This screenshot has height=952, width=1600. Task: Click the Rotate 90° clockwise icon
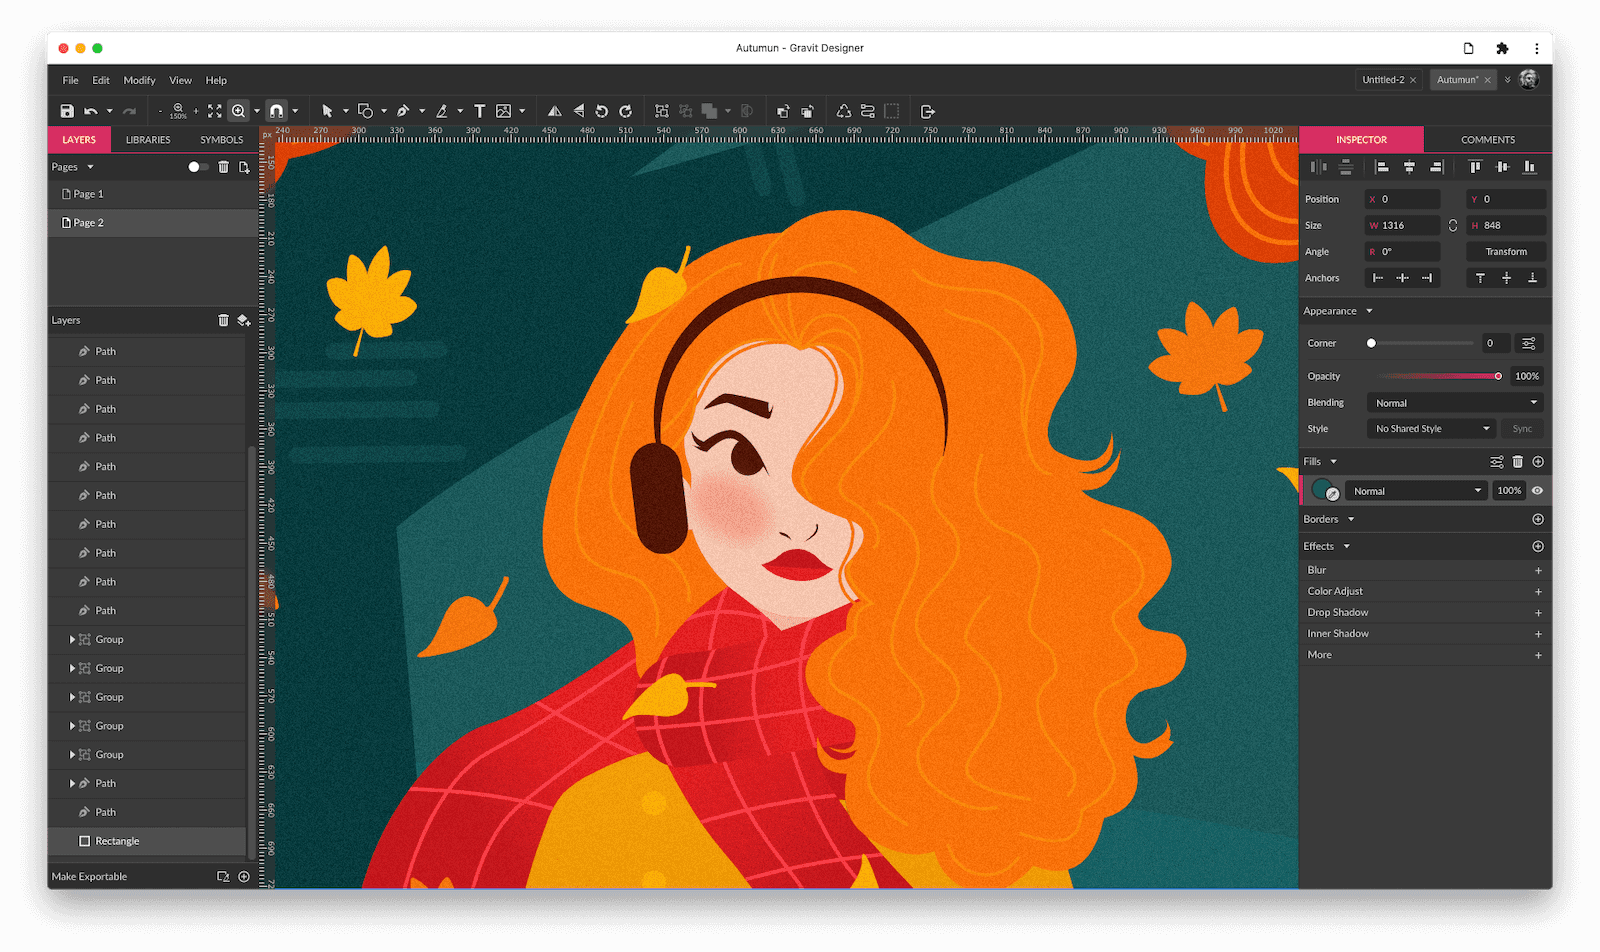coord(626,110)
